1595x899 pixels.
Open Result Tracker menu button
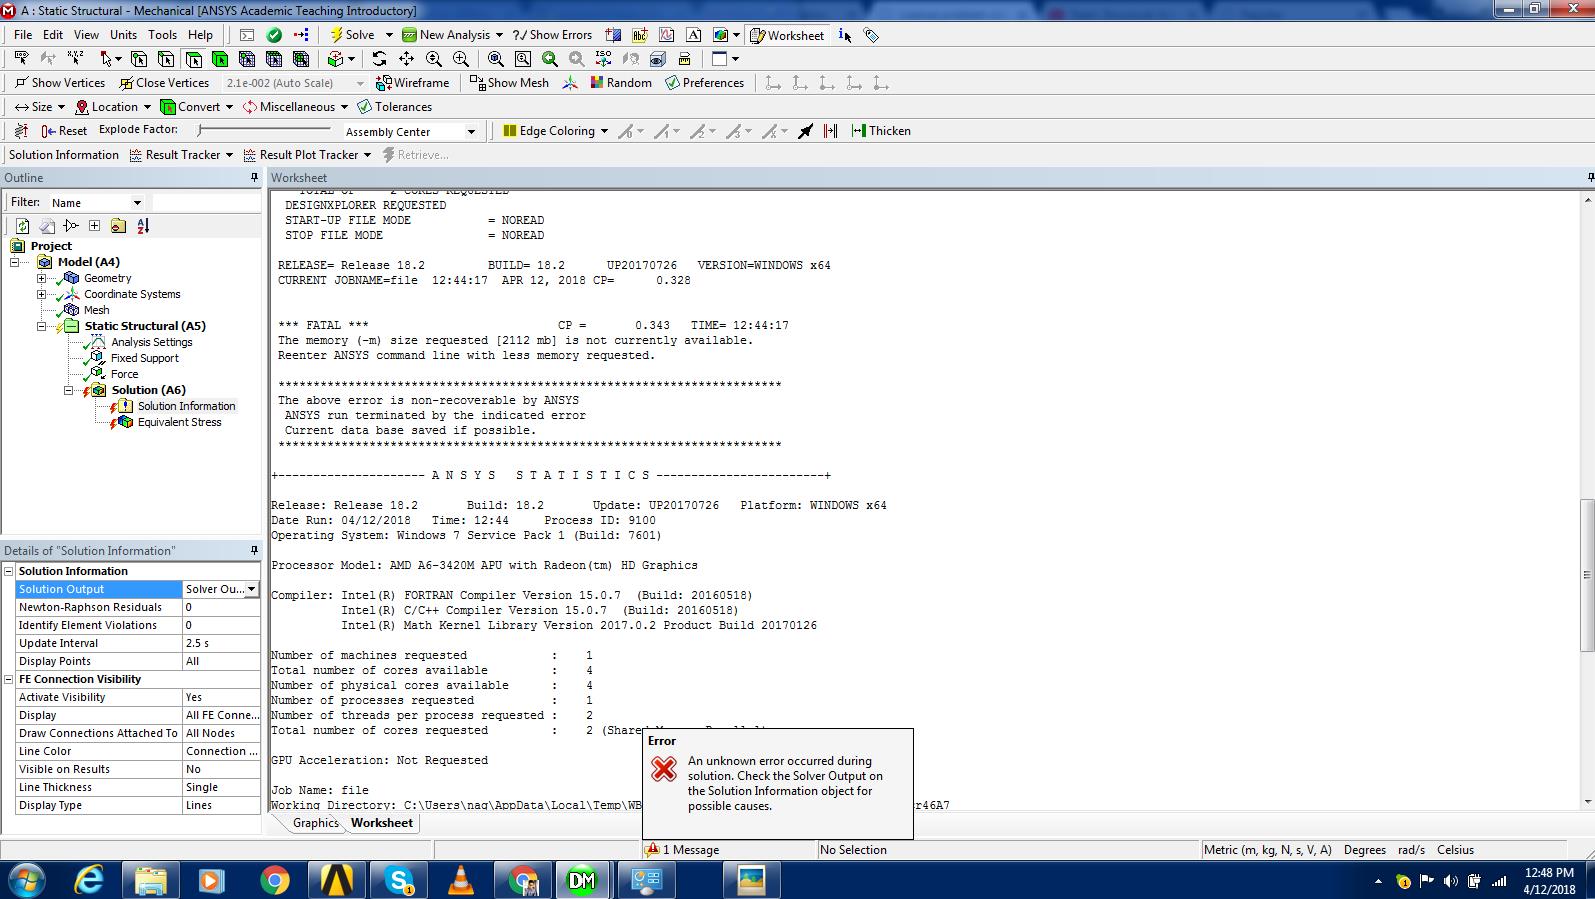point(182,155)
